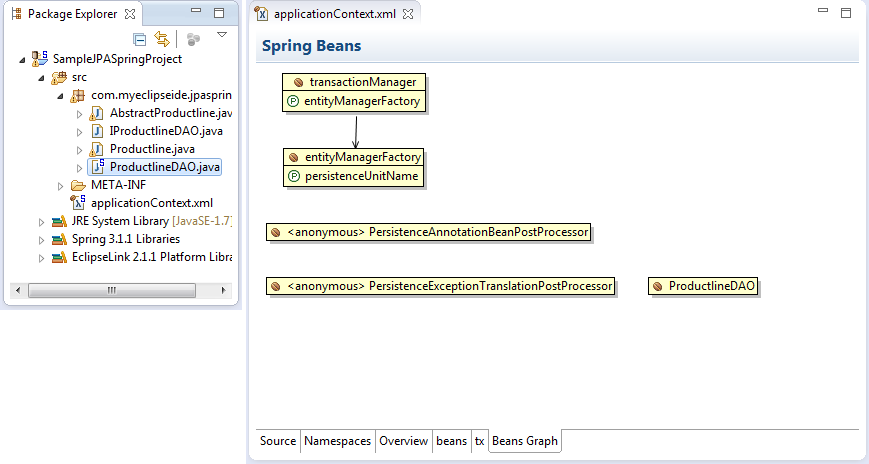Screen dimensions: 869x464
Task: Click the src source folder icon
Action: click(x=59, y=78)
